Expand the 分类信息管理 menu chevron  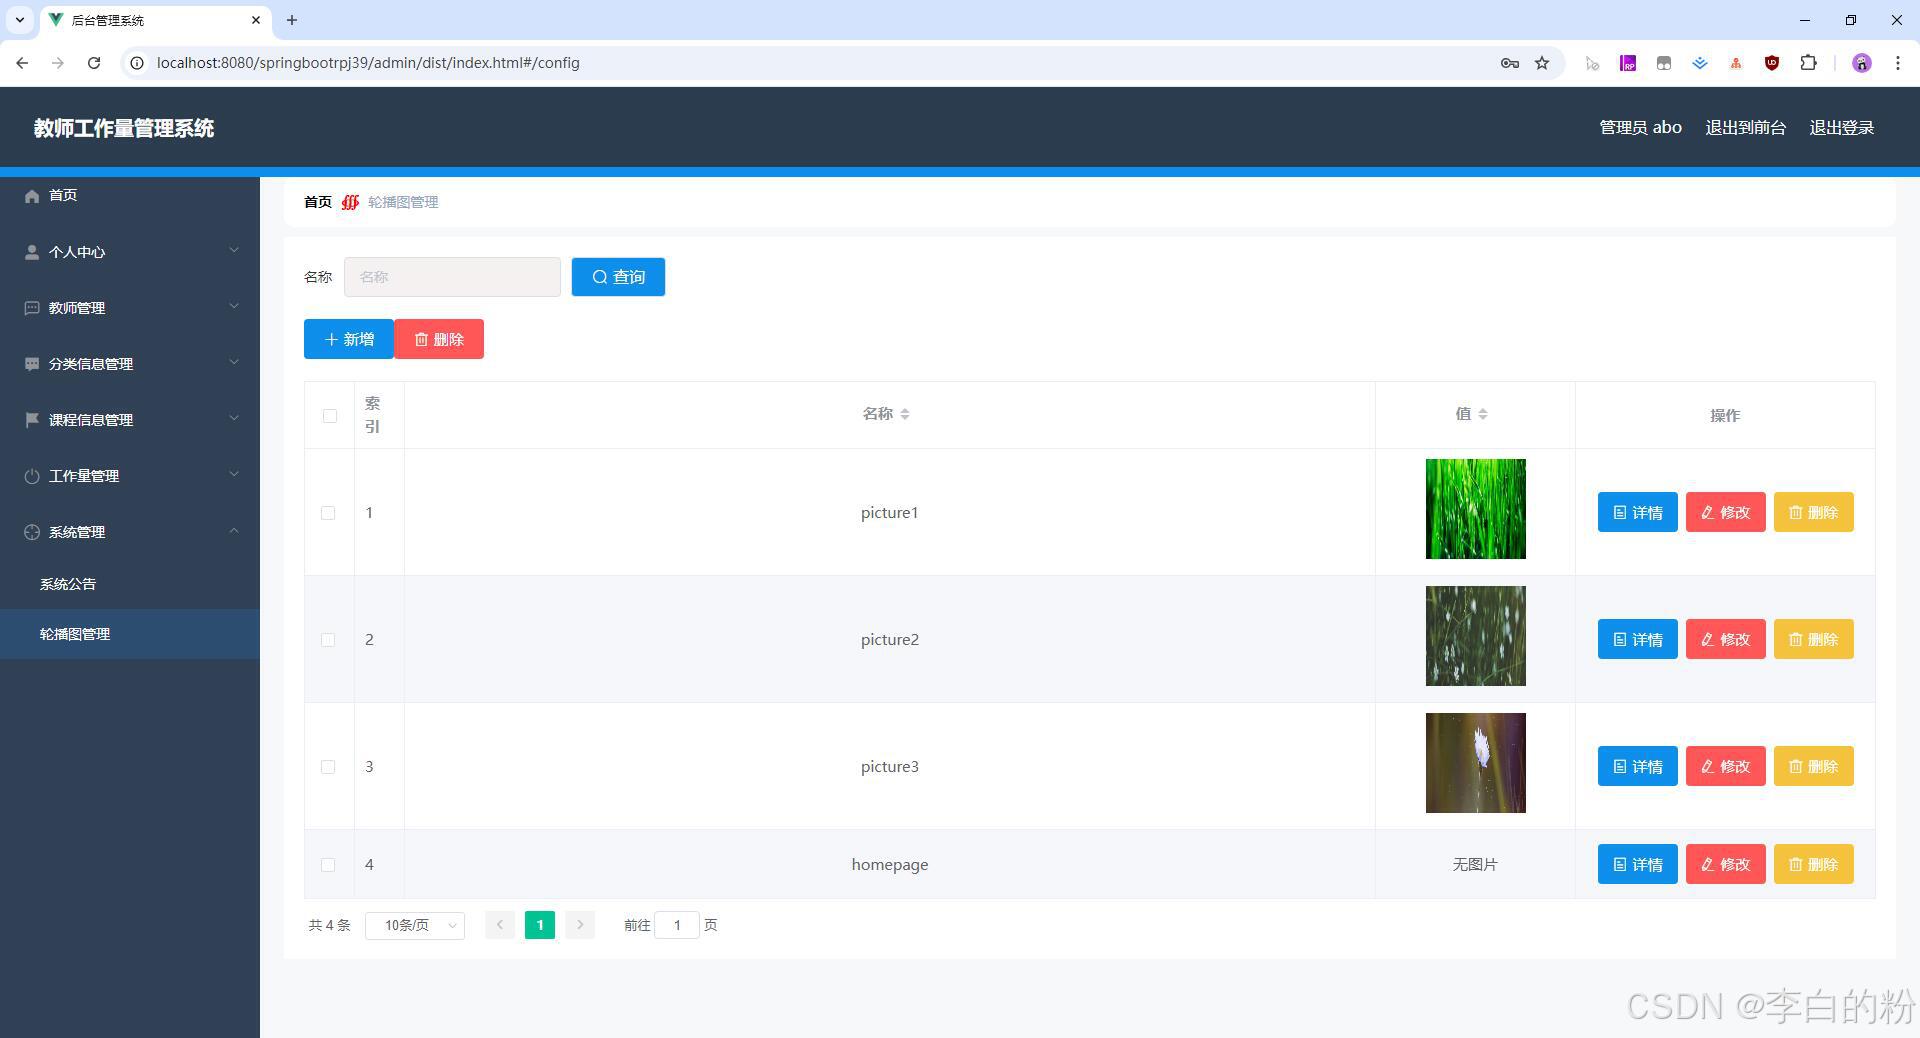(x=234, y=362)
